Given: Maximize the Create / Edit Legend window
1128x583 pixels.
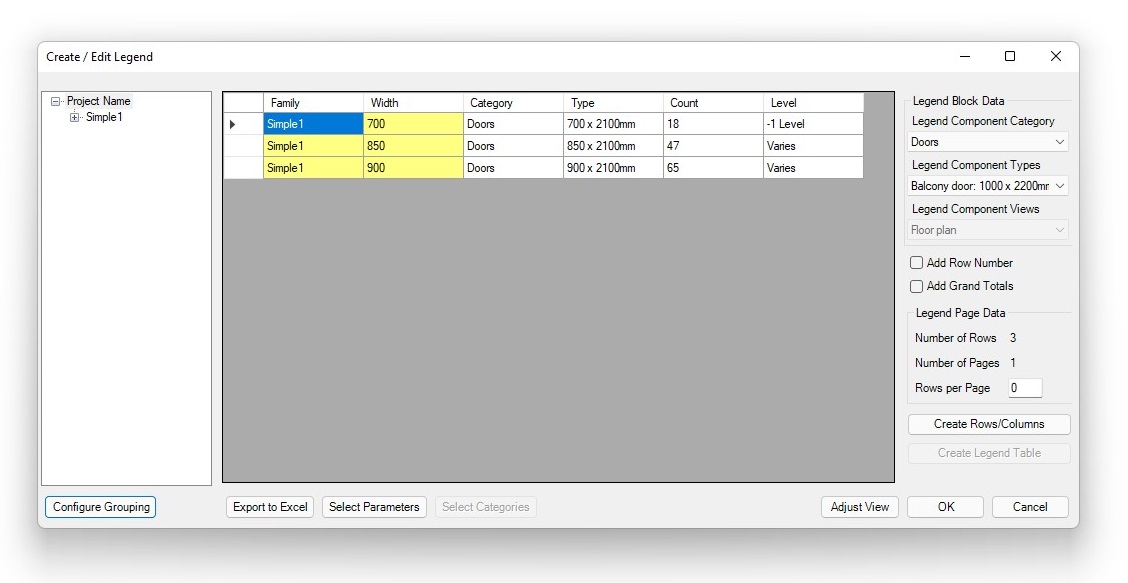Looking at the screenshot, I should [1010, 57].
